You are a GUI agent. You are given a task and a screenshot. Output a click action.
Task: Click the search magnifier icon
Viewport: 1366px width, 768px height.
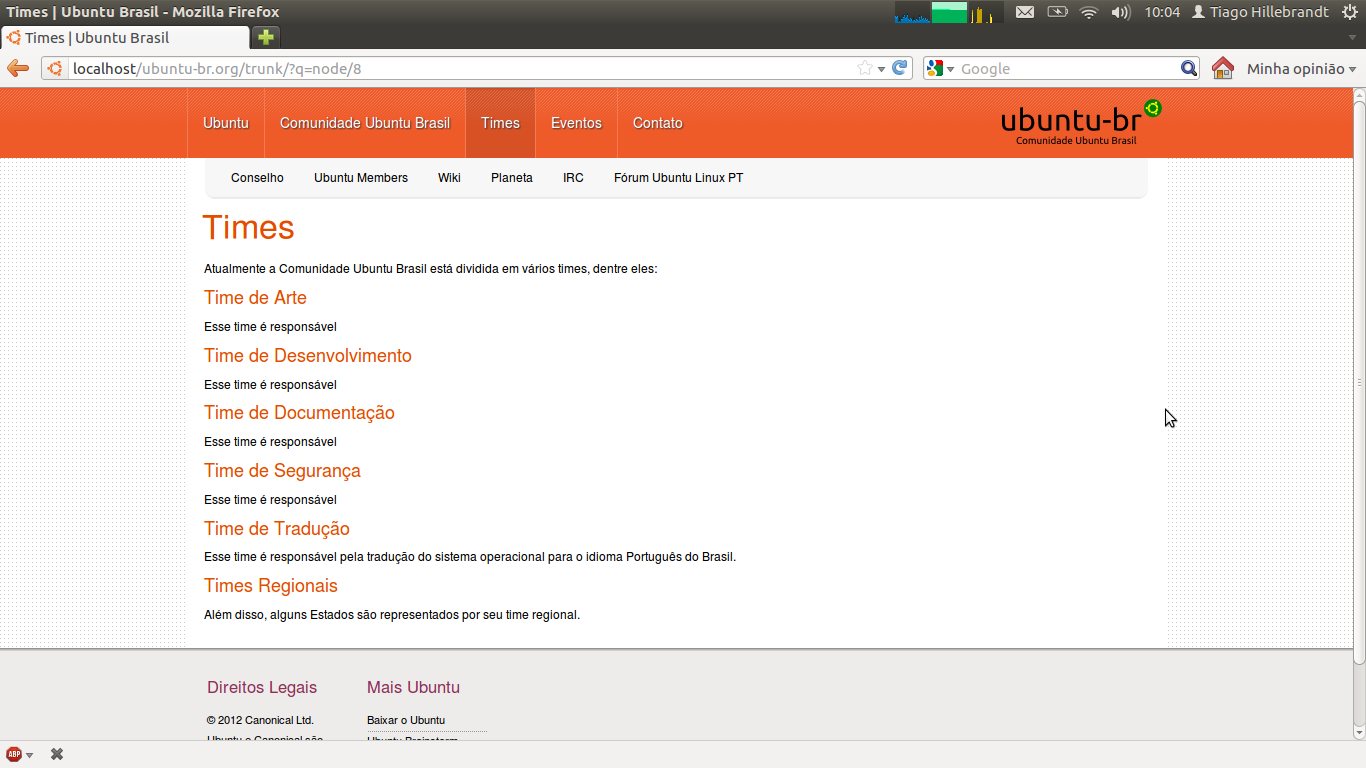(1189, 68)
